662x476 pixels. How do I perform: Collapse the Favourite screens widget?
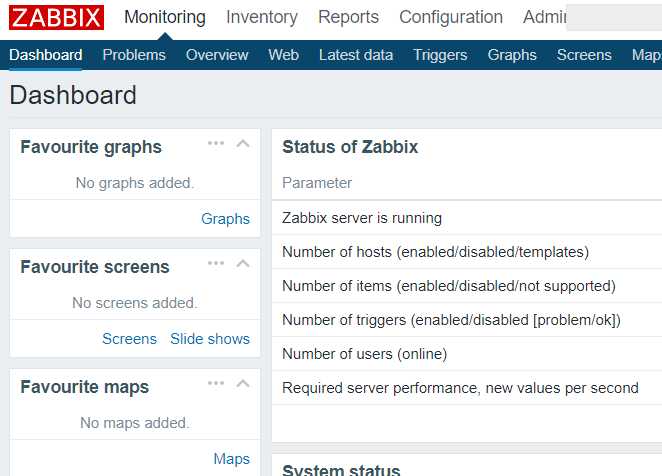[x=243, y=264]
